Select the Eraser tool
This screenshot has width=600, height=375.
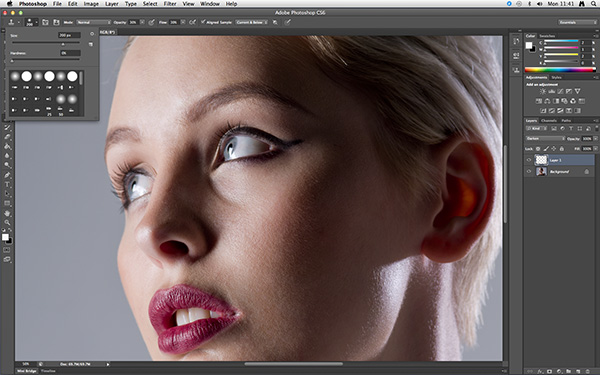click(7, 137)
